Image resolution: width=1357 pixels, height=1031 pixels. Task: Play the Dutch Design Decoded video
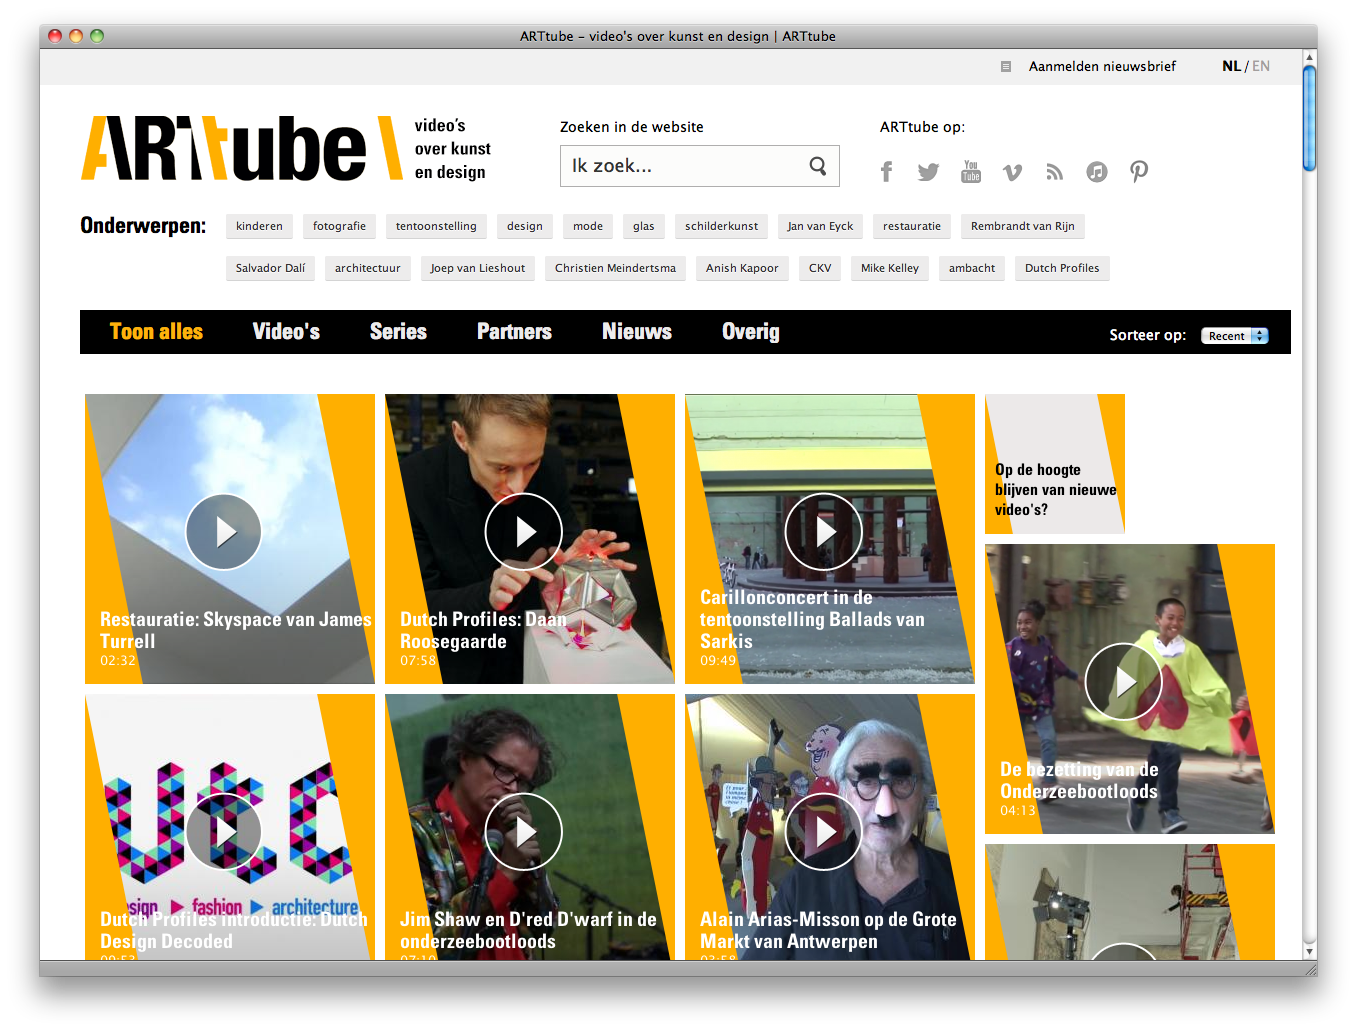click(x=224, y=832)
